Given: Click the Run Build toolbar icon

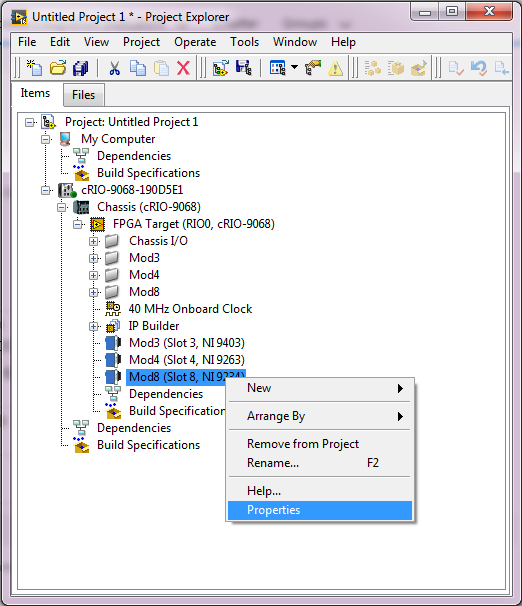Looking at the screenshot, I should coord(419,68).
